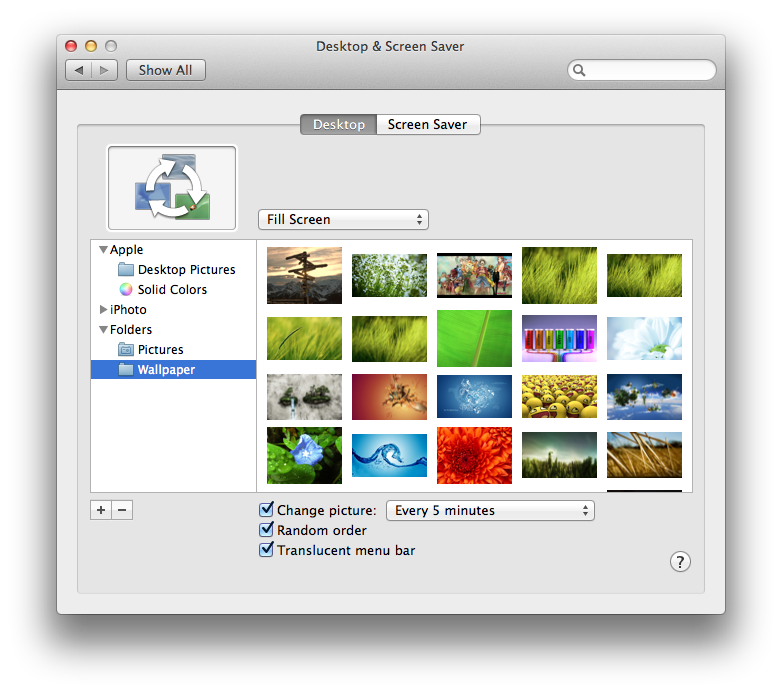
Task: Select the colorful cans wallpaper thumbnail
Action: pos(559,339)
